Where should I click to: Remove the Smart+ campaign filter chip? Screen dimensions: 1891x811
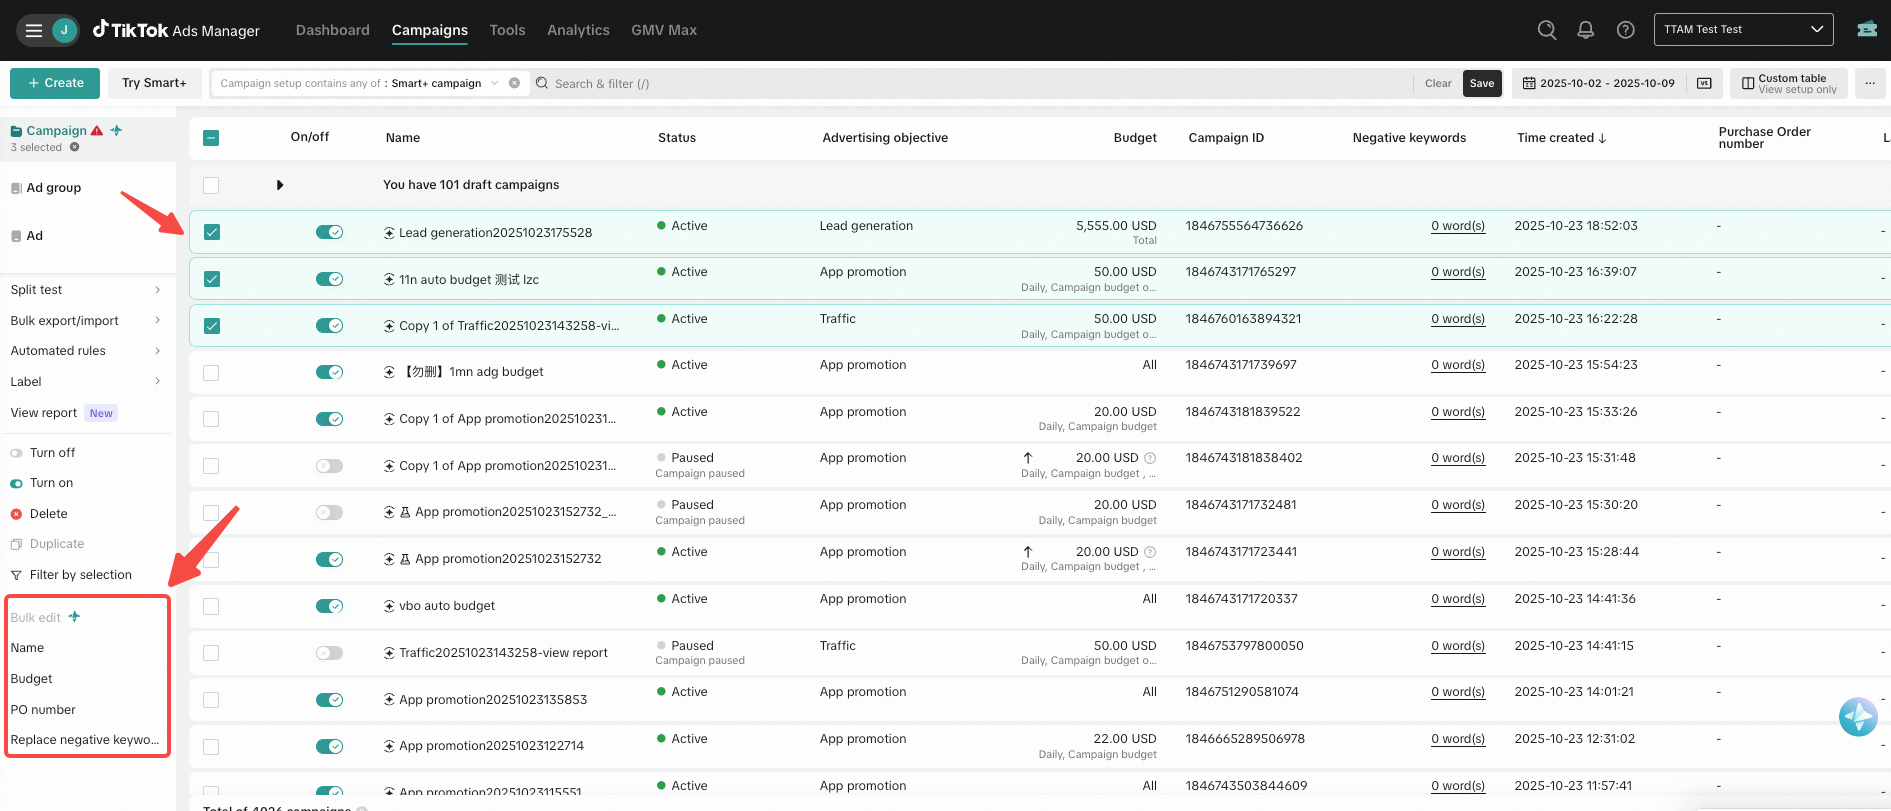[514, 83]
